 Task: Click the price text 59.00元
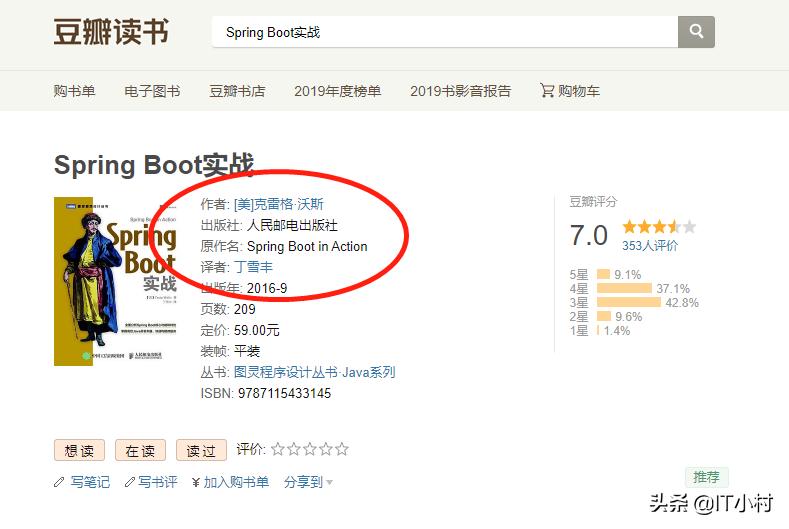click(x=257, y=330)
